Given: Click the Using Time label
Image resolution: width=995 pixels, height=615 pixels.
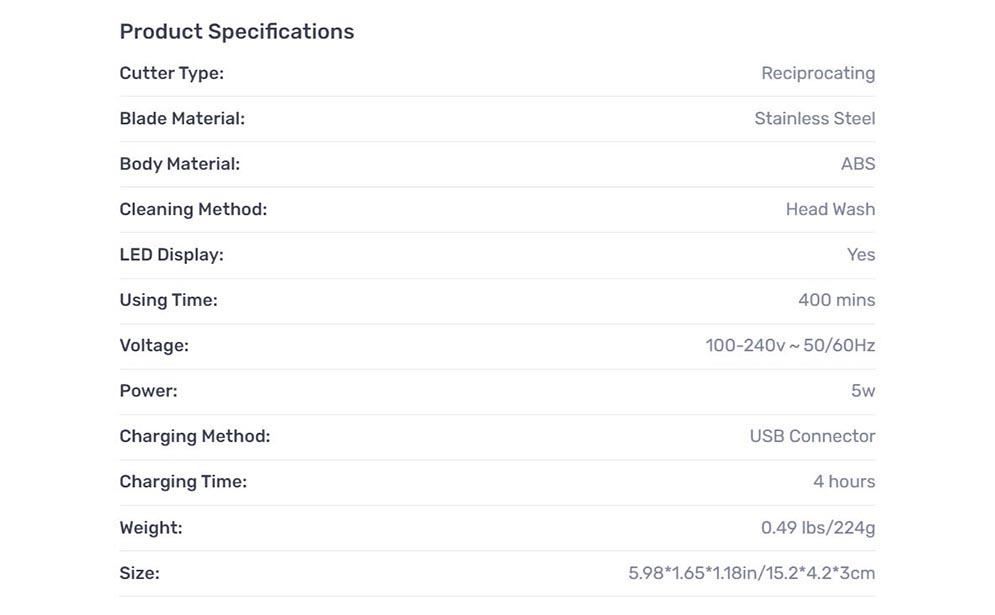Looking at the screenshot, I should coord(168,300).
